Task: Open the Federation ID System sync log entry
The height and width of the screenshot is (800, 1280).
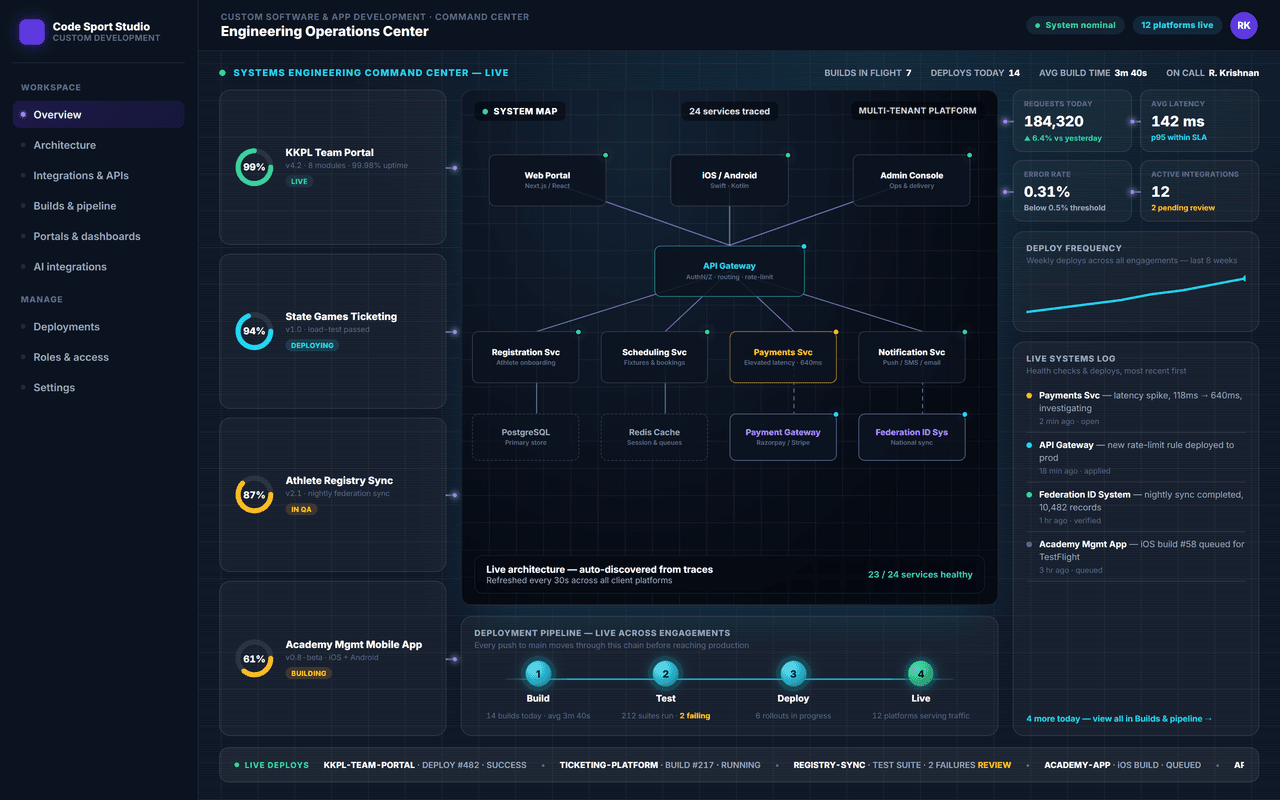Action: tap(1136, 507)
